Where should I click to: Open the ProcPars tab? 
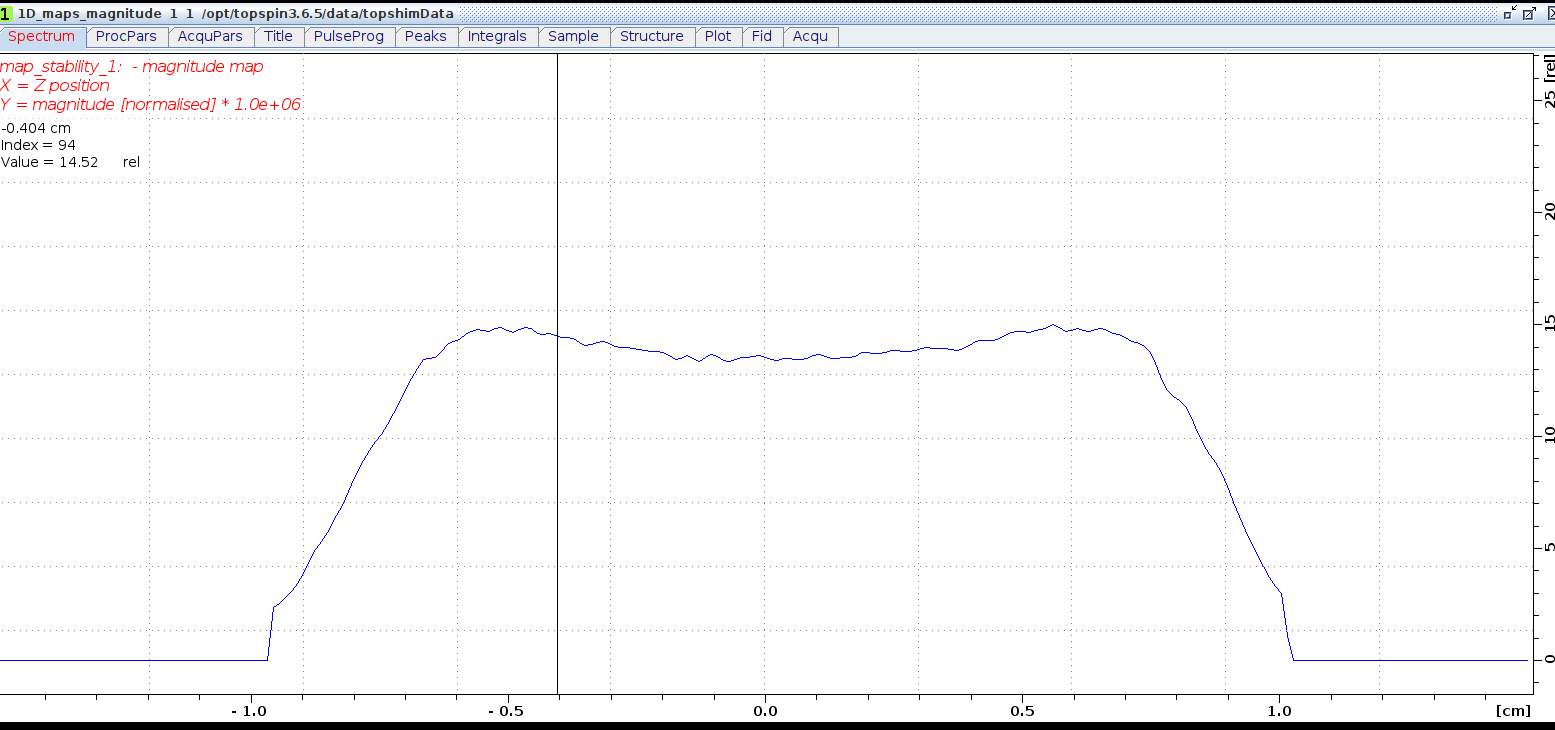coord(126,36)
